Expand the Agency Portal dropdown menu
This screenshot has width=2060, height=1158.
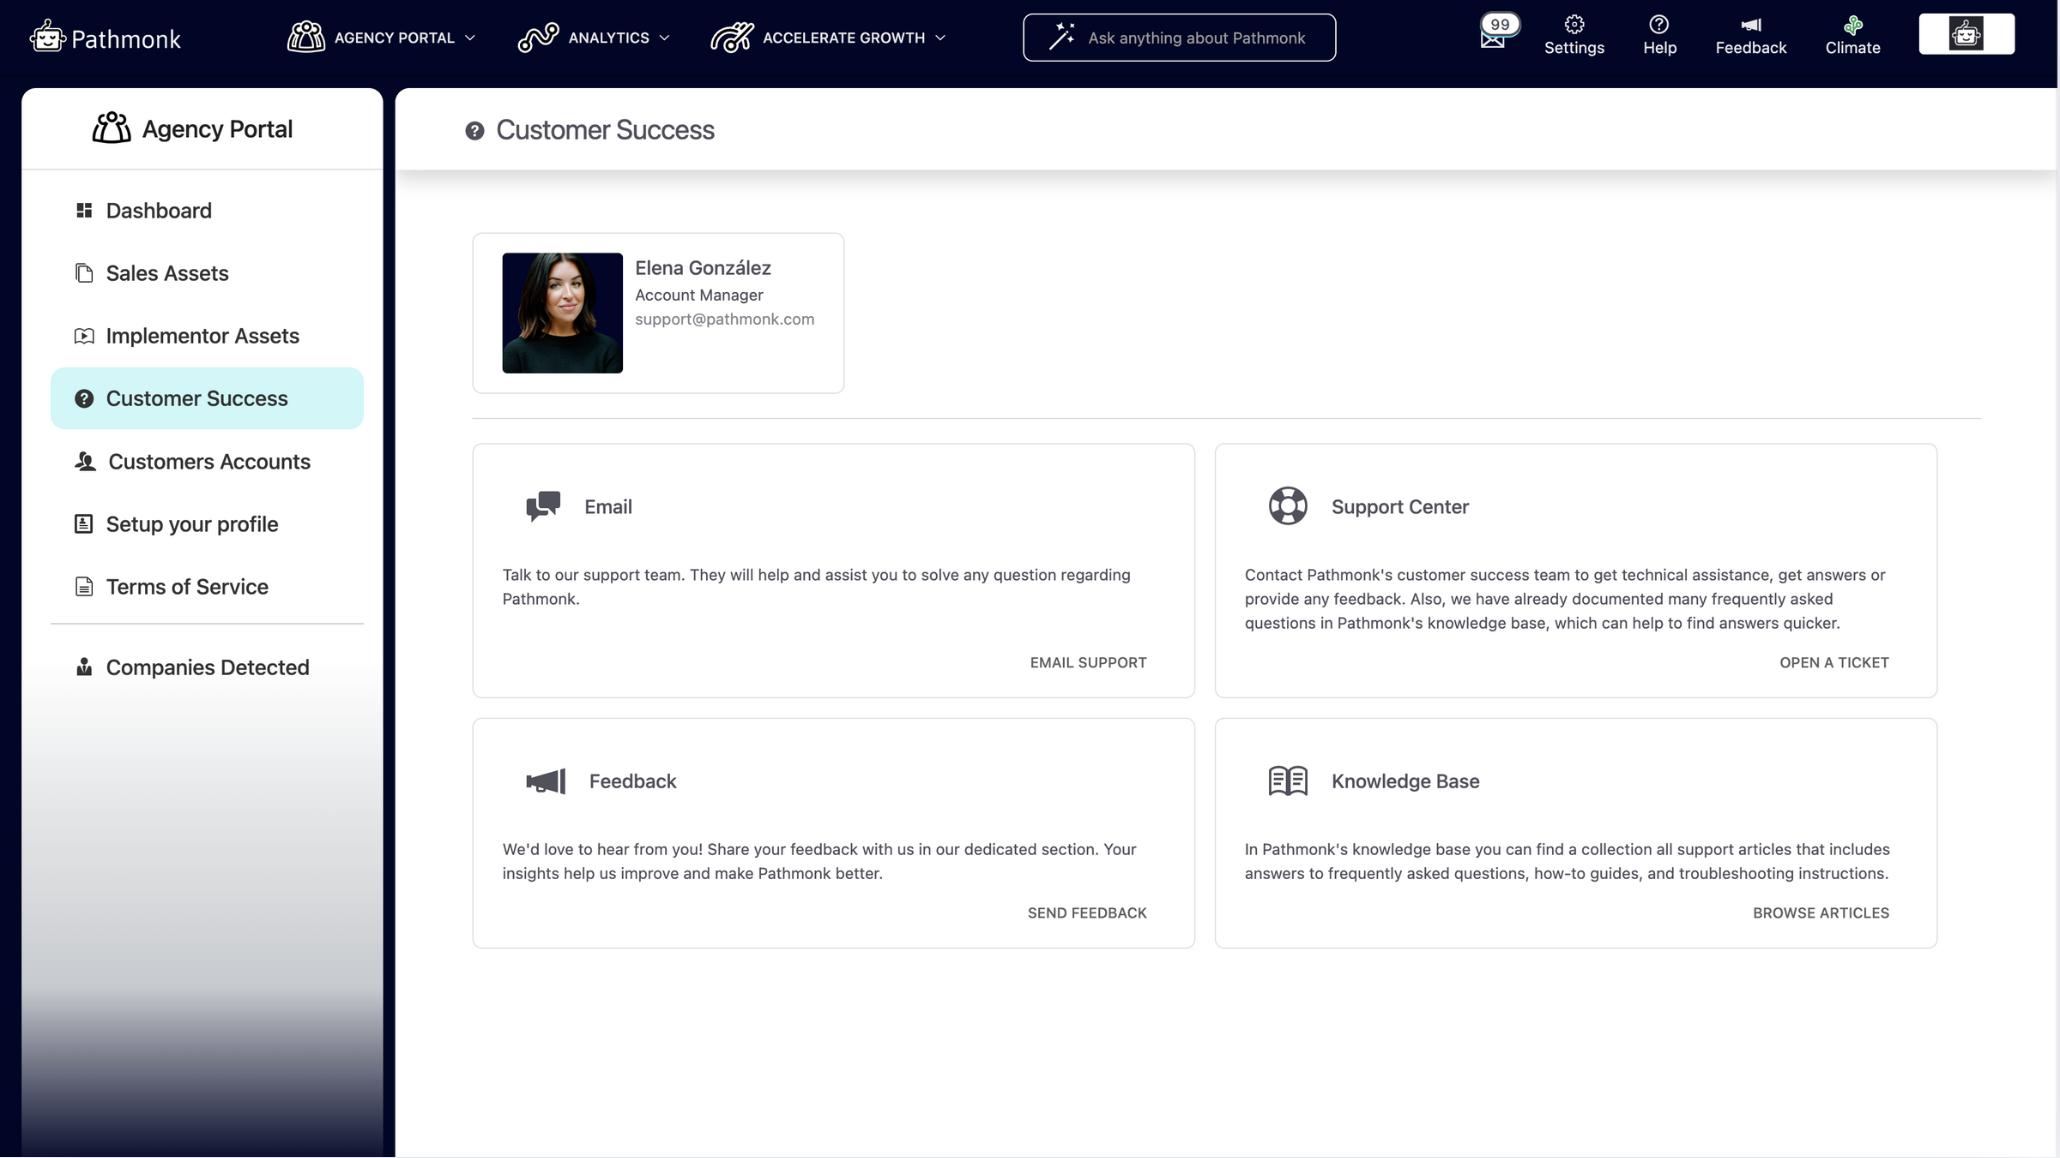pyautogui.click(x=381, y=38)
